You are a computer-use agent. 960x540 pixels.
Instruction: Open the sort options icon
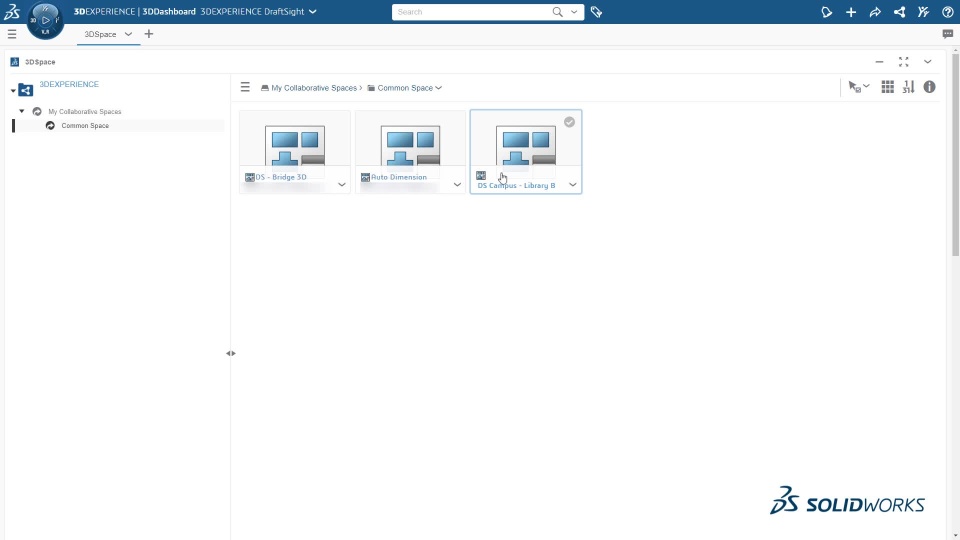[x=909, y=87]
